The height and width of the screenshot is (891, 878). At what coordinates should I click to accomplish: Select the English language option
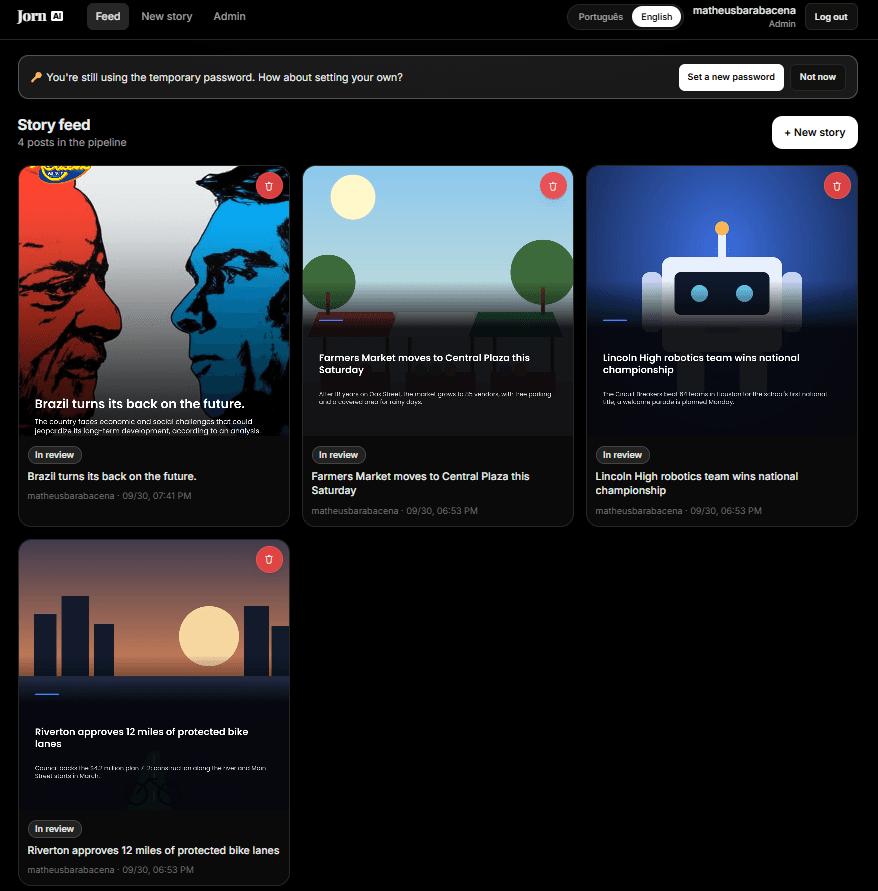coord(656,17)
